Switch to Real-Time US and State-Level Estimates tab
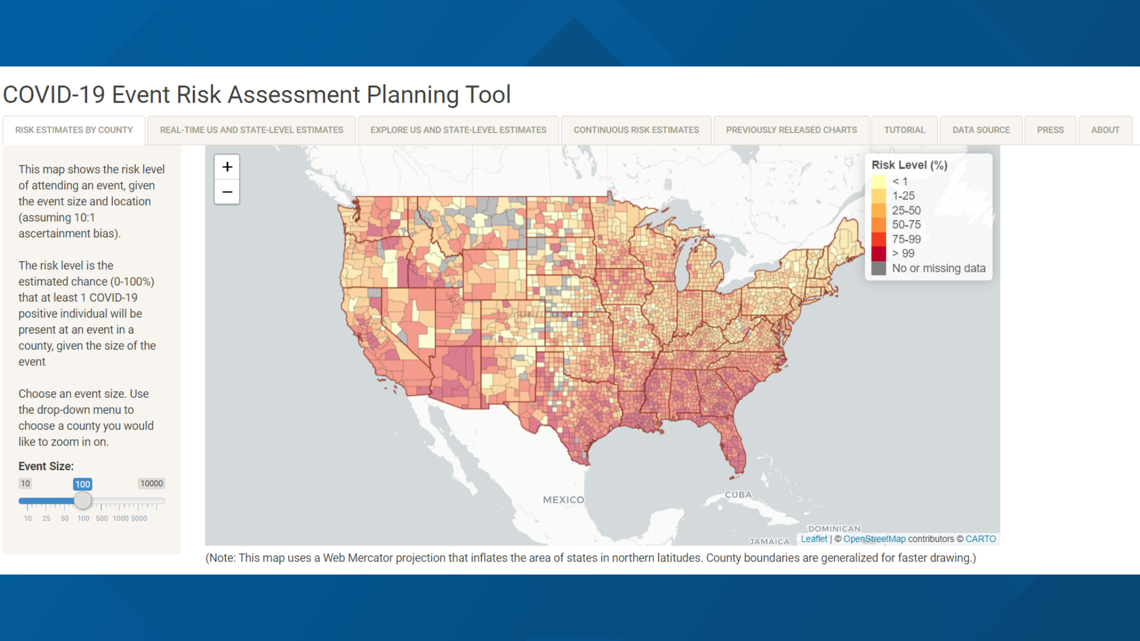 pos(251,130)
